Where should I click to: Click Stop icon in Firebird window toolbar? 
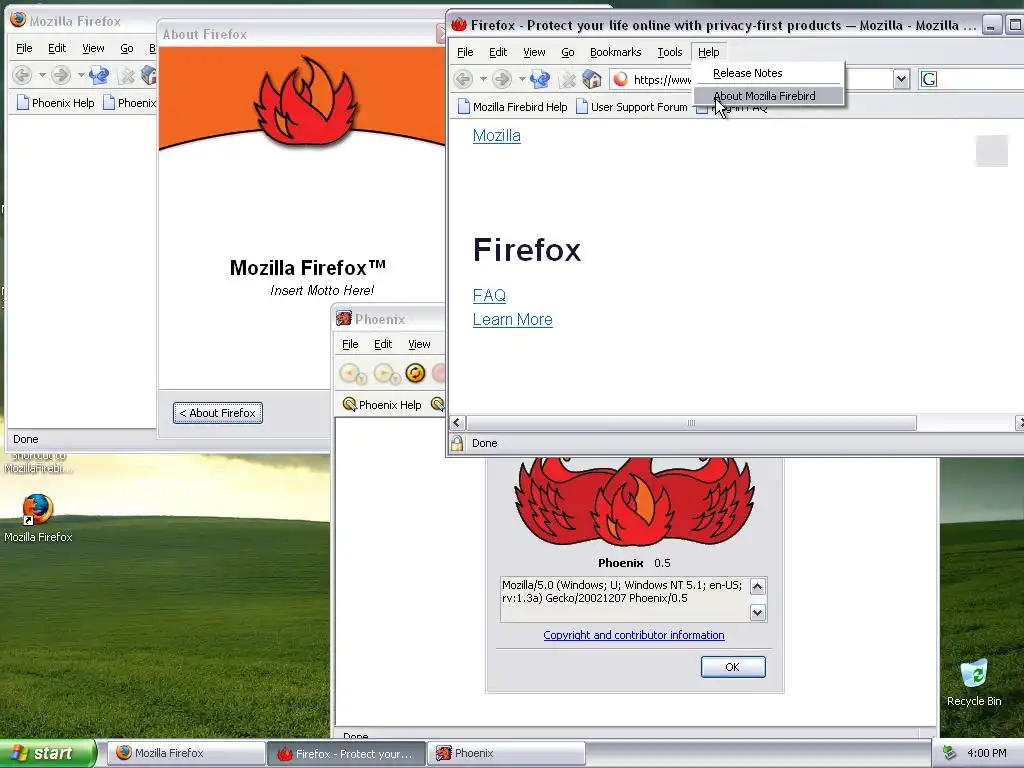coord(568,80)
